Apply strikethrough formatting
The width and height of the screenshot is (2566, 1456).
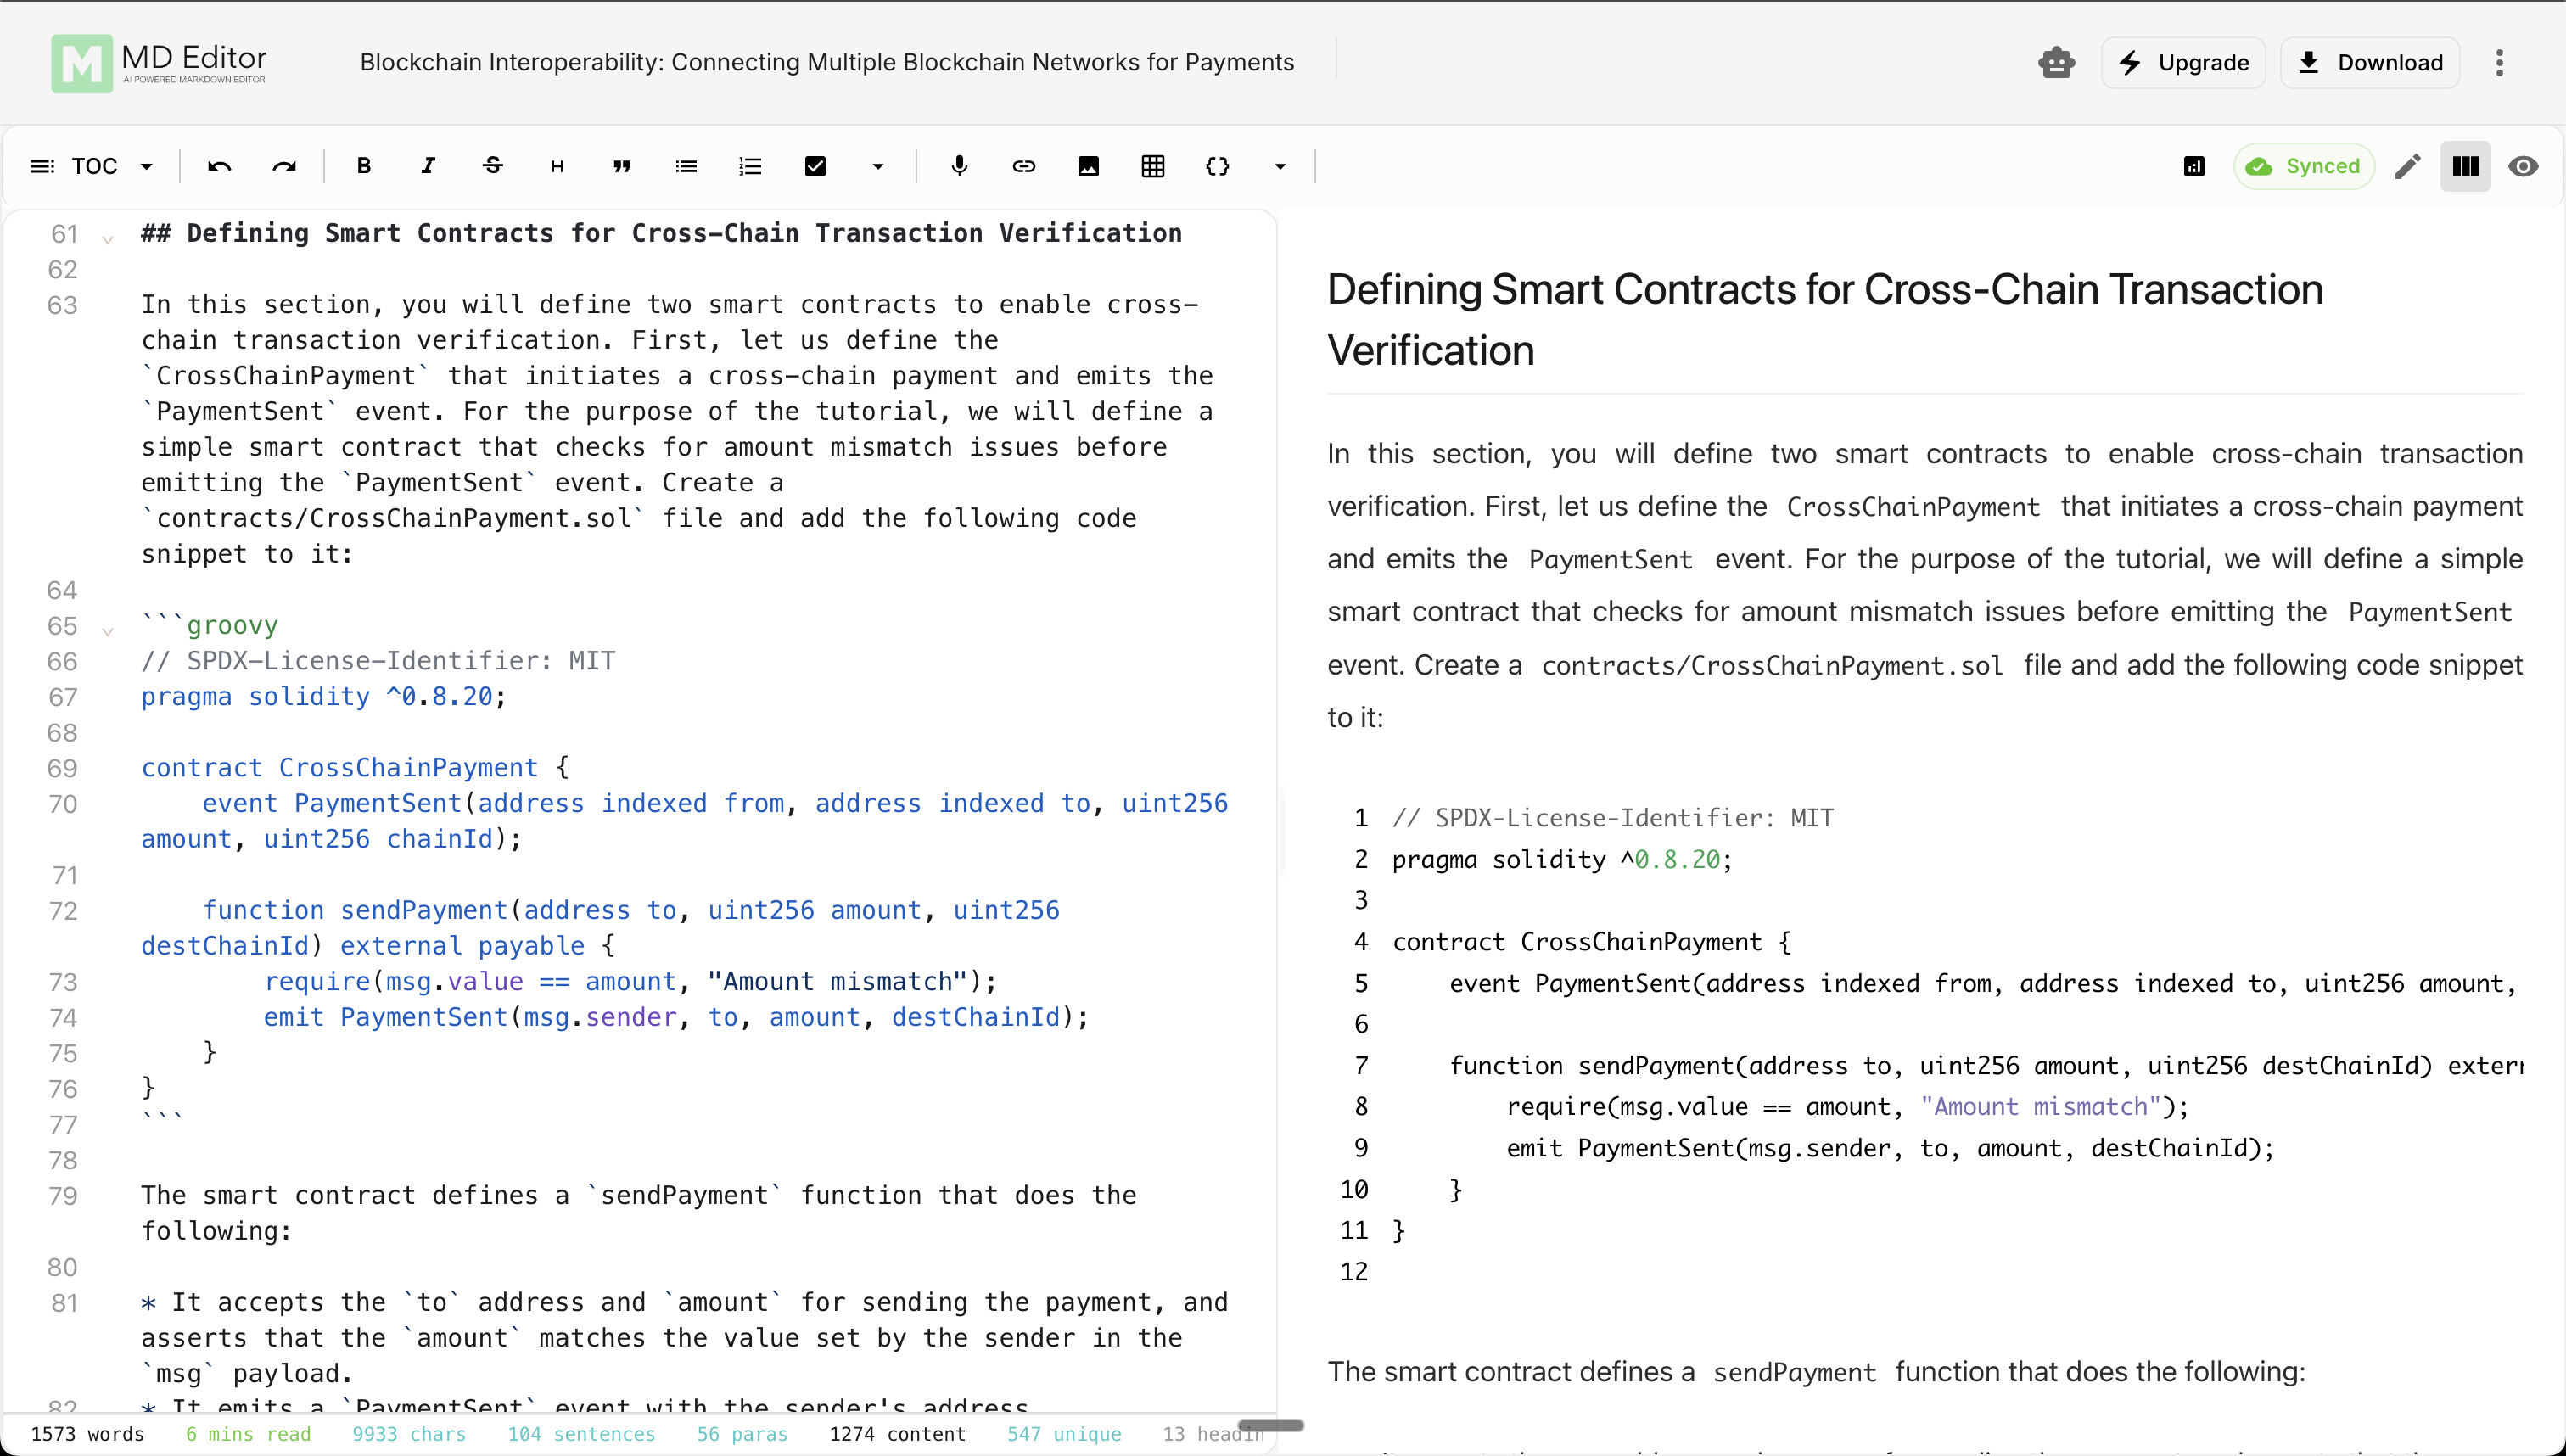pyautogui.click(x=493, y=166)
